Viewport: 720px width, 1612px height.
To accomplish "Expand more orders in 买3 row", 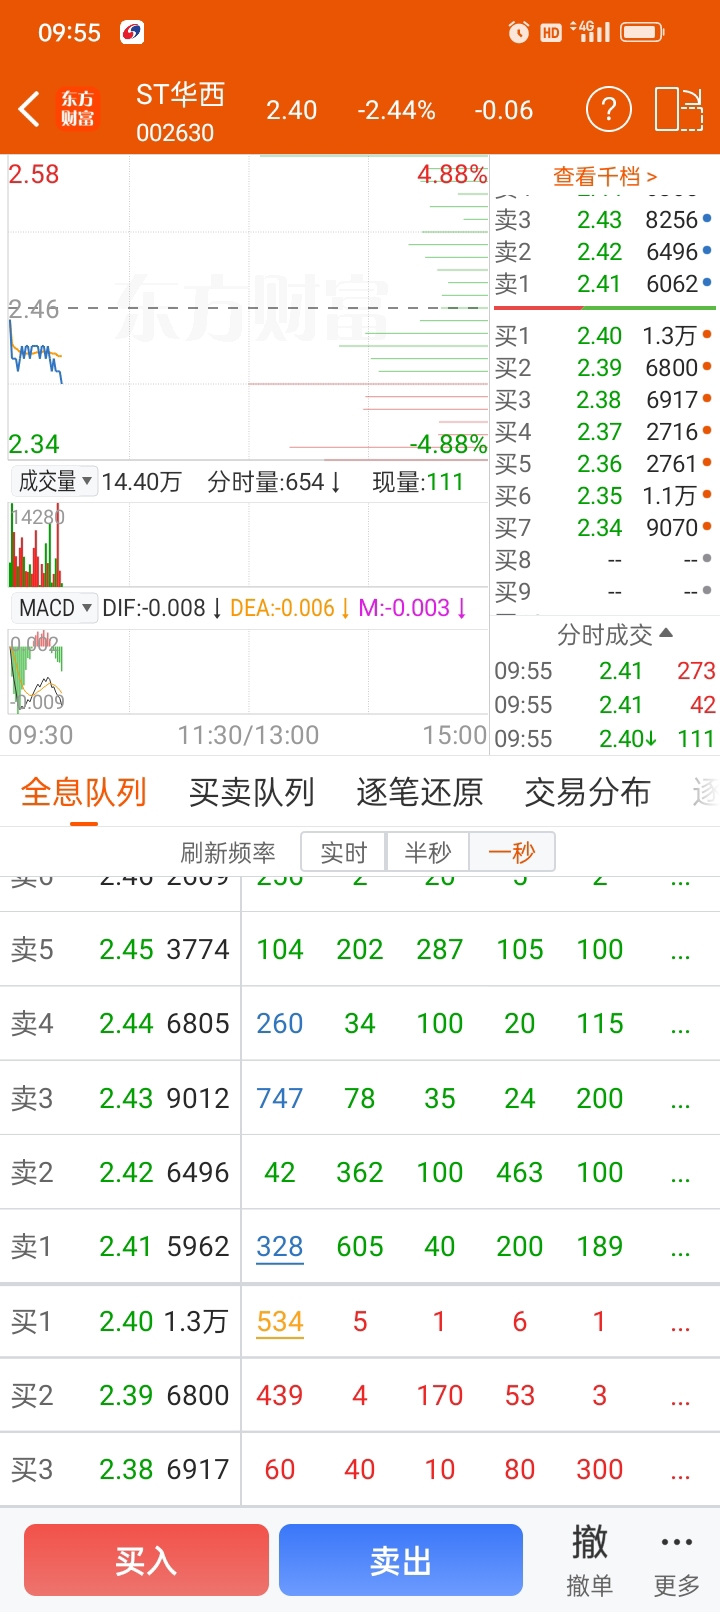I will [681, 1471].
